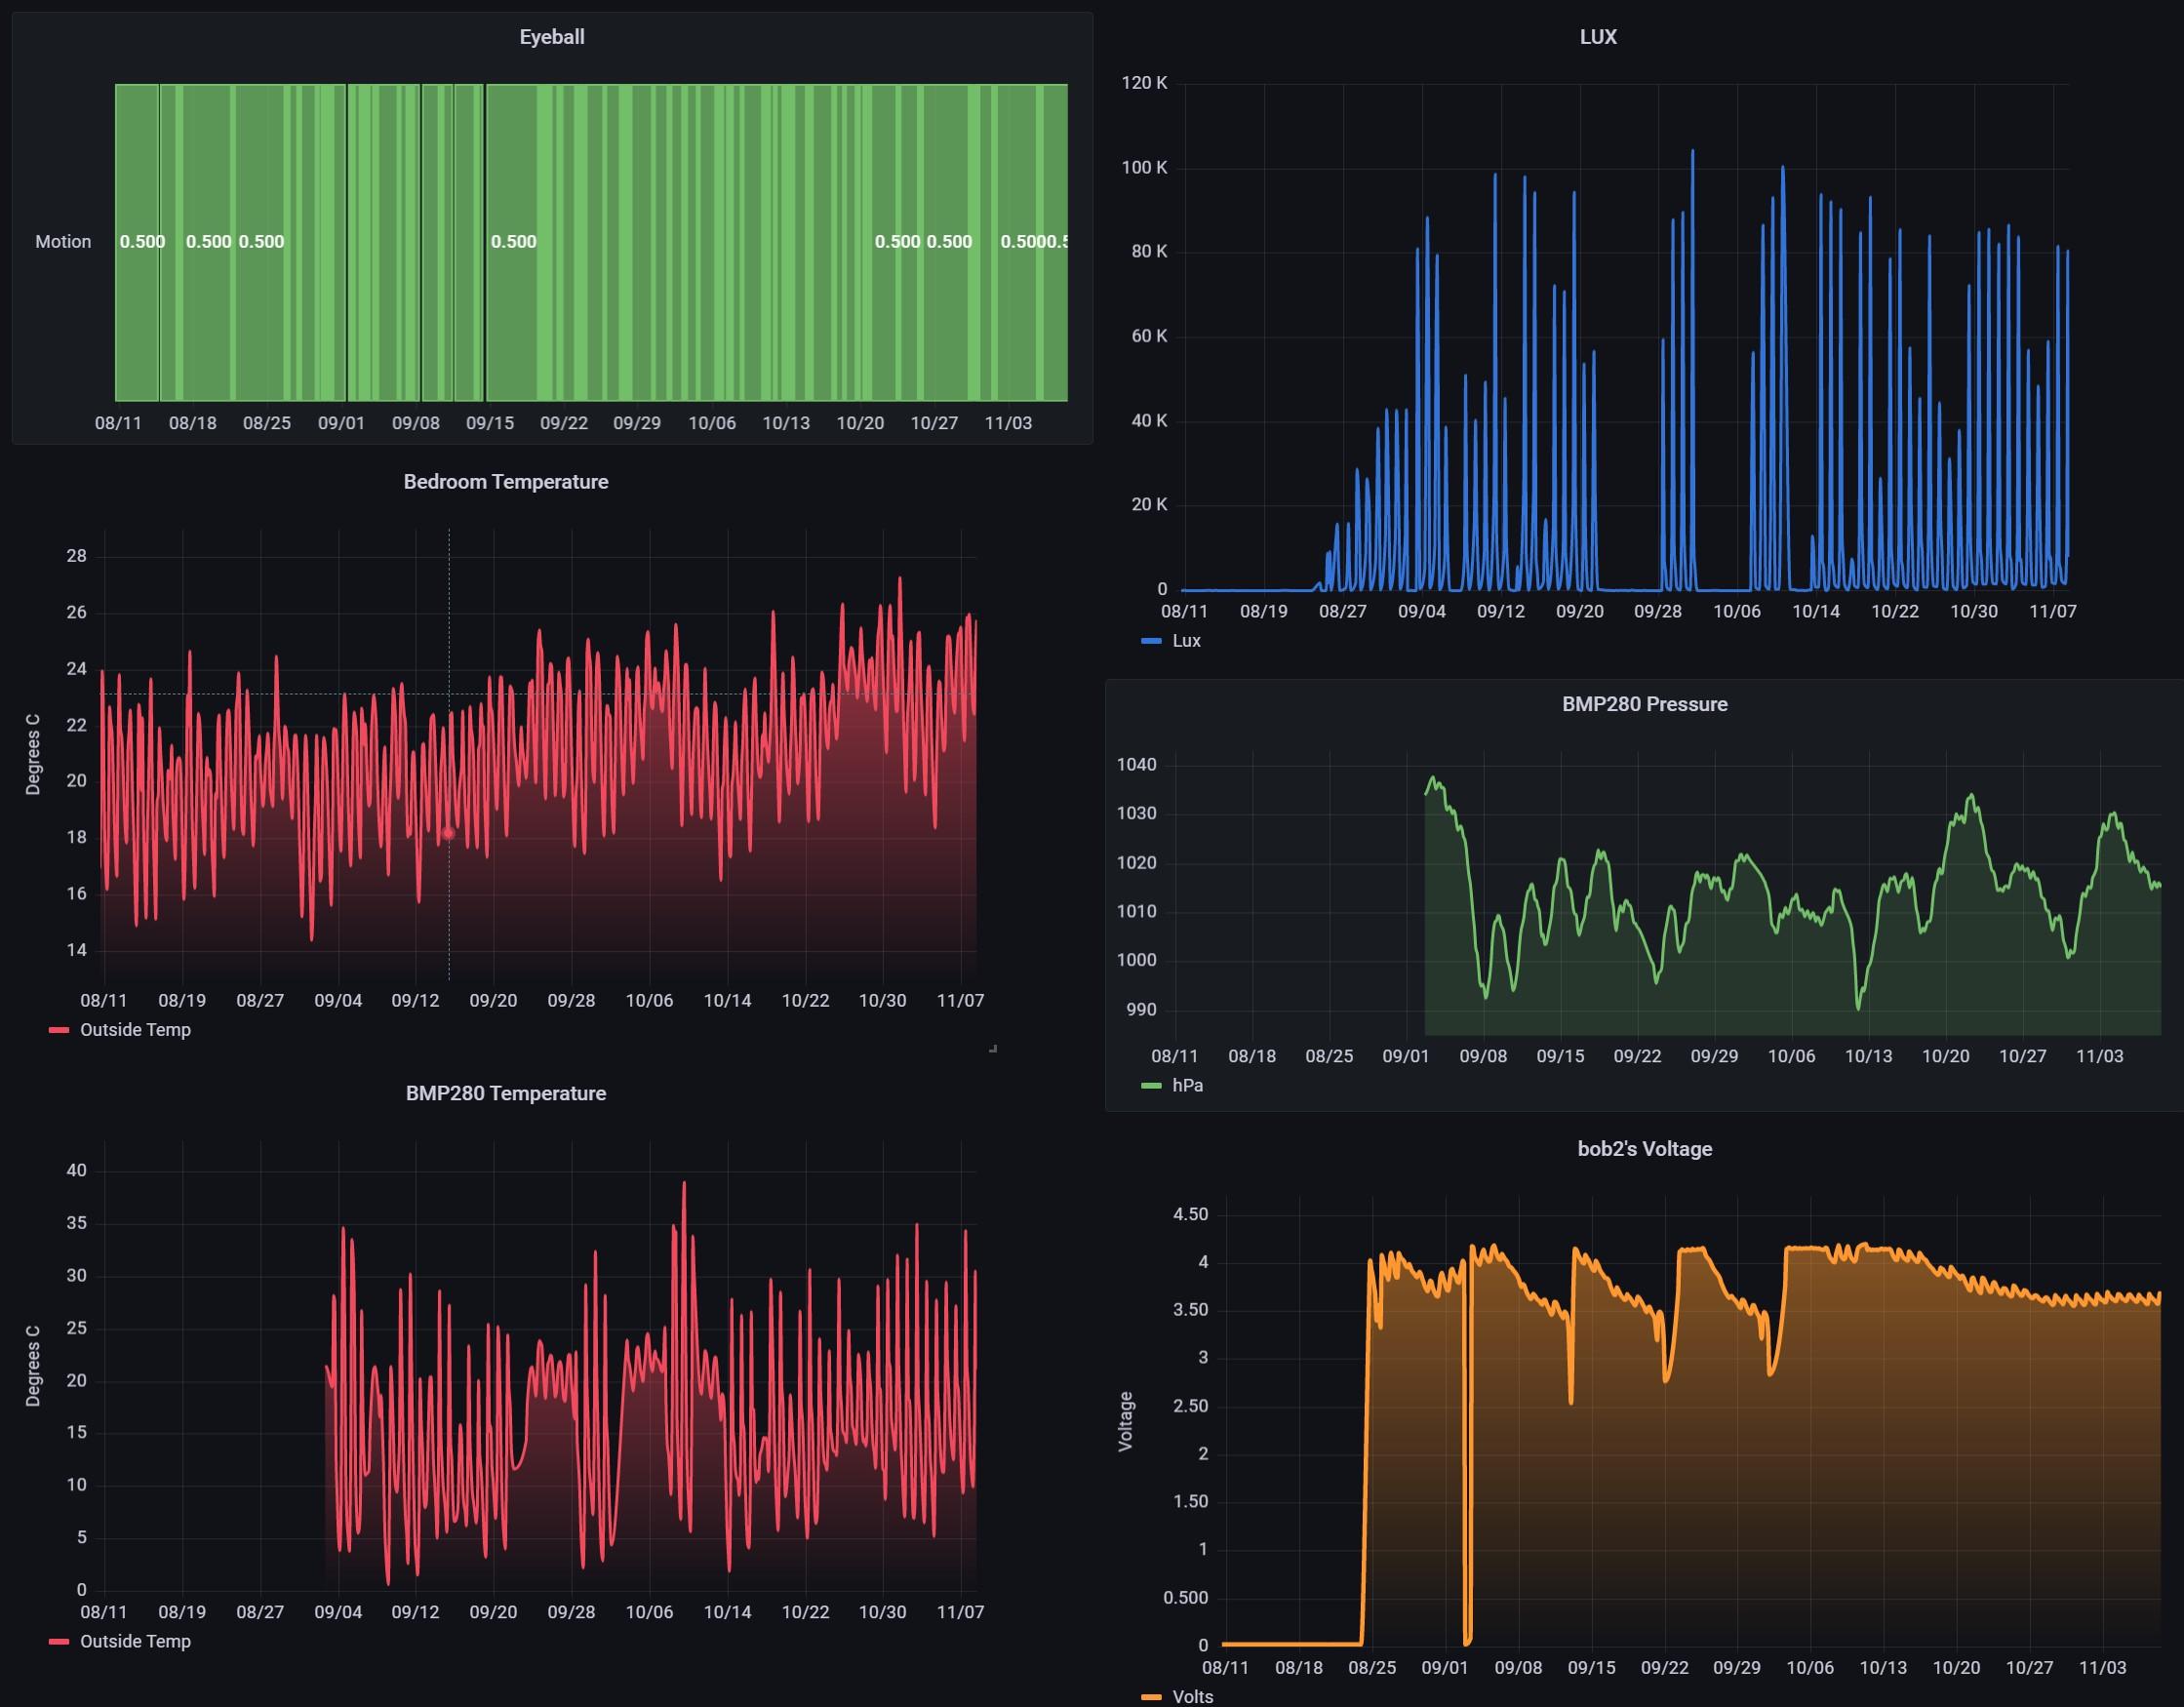Click red swatch in Bedroom Temperature legend
The height and width of the screenshot is (1707, 2184).
(59, 1030)
